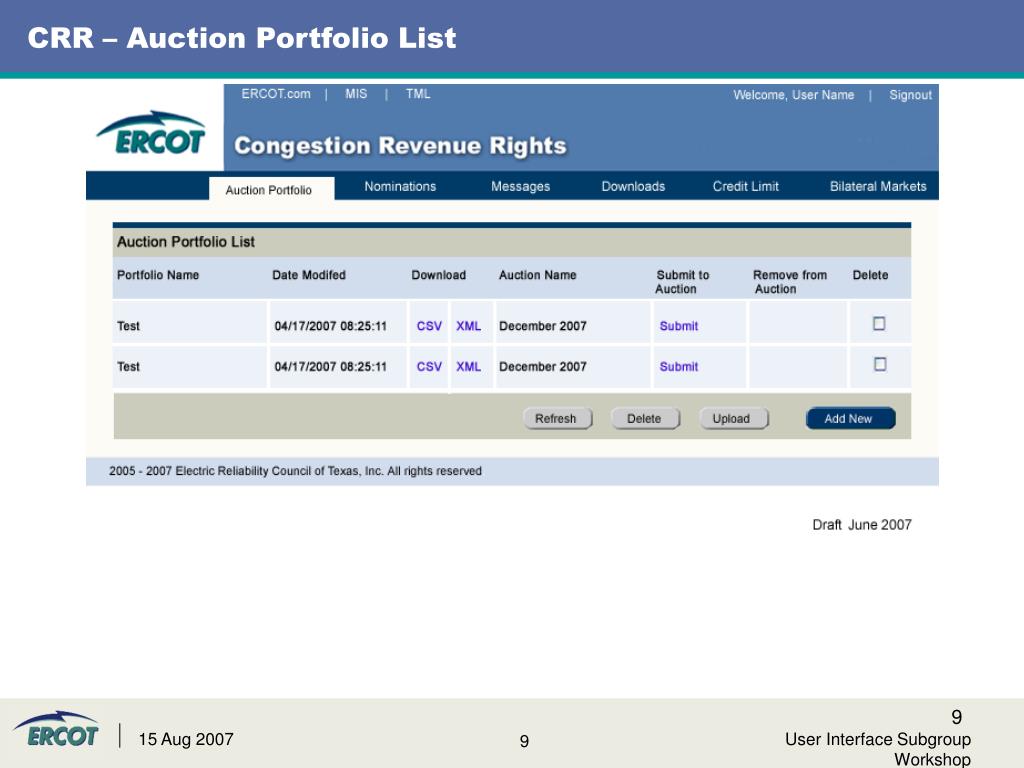Viewport: 1024px width, 768px height.
Task: Open the Downloads tab
Action: pyautogui.click(x=633, y=187)
